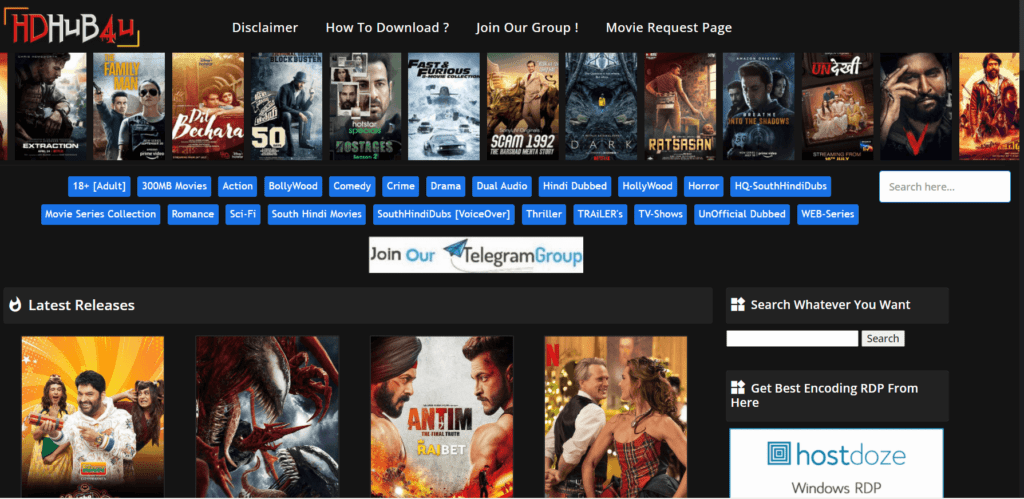Open the Antim latest release poster

click(441, 417)
